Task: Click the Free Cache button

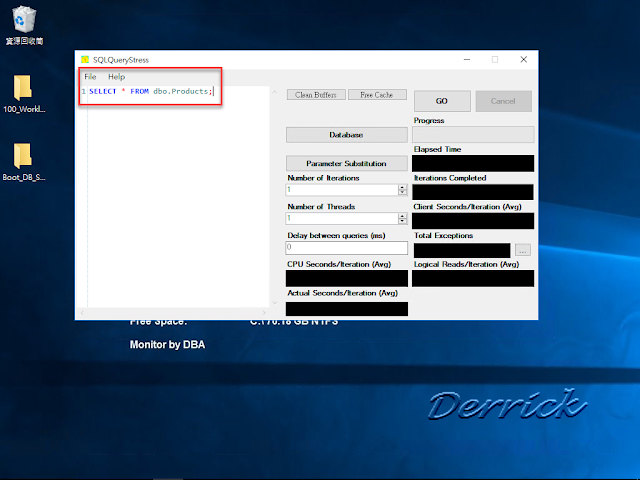Action: [377, 95]
